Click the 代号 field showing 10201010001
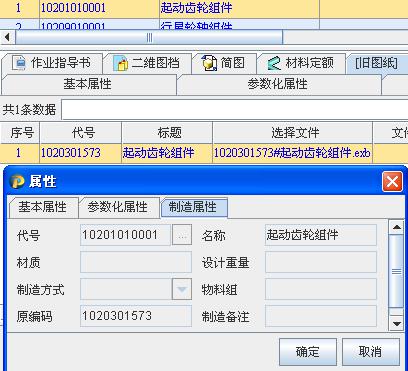 (126, 235)
